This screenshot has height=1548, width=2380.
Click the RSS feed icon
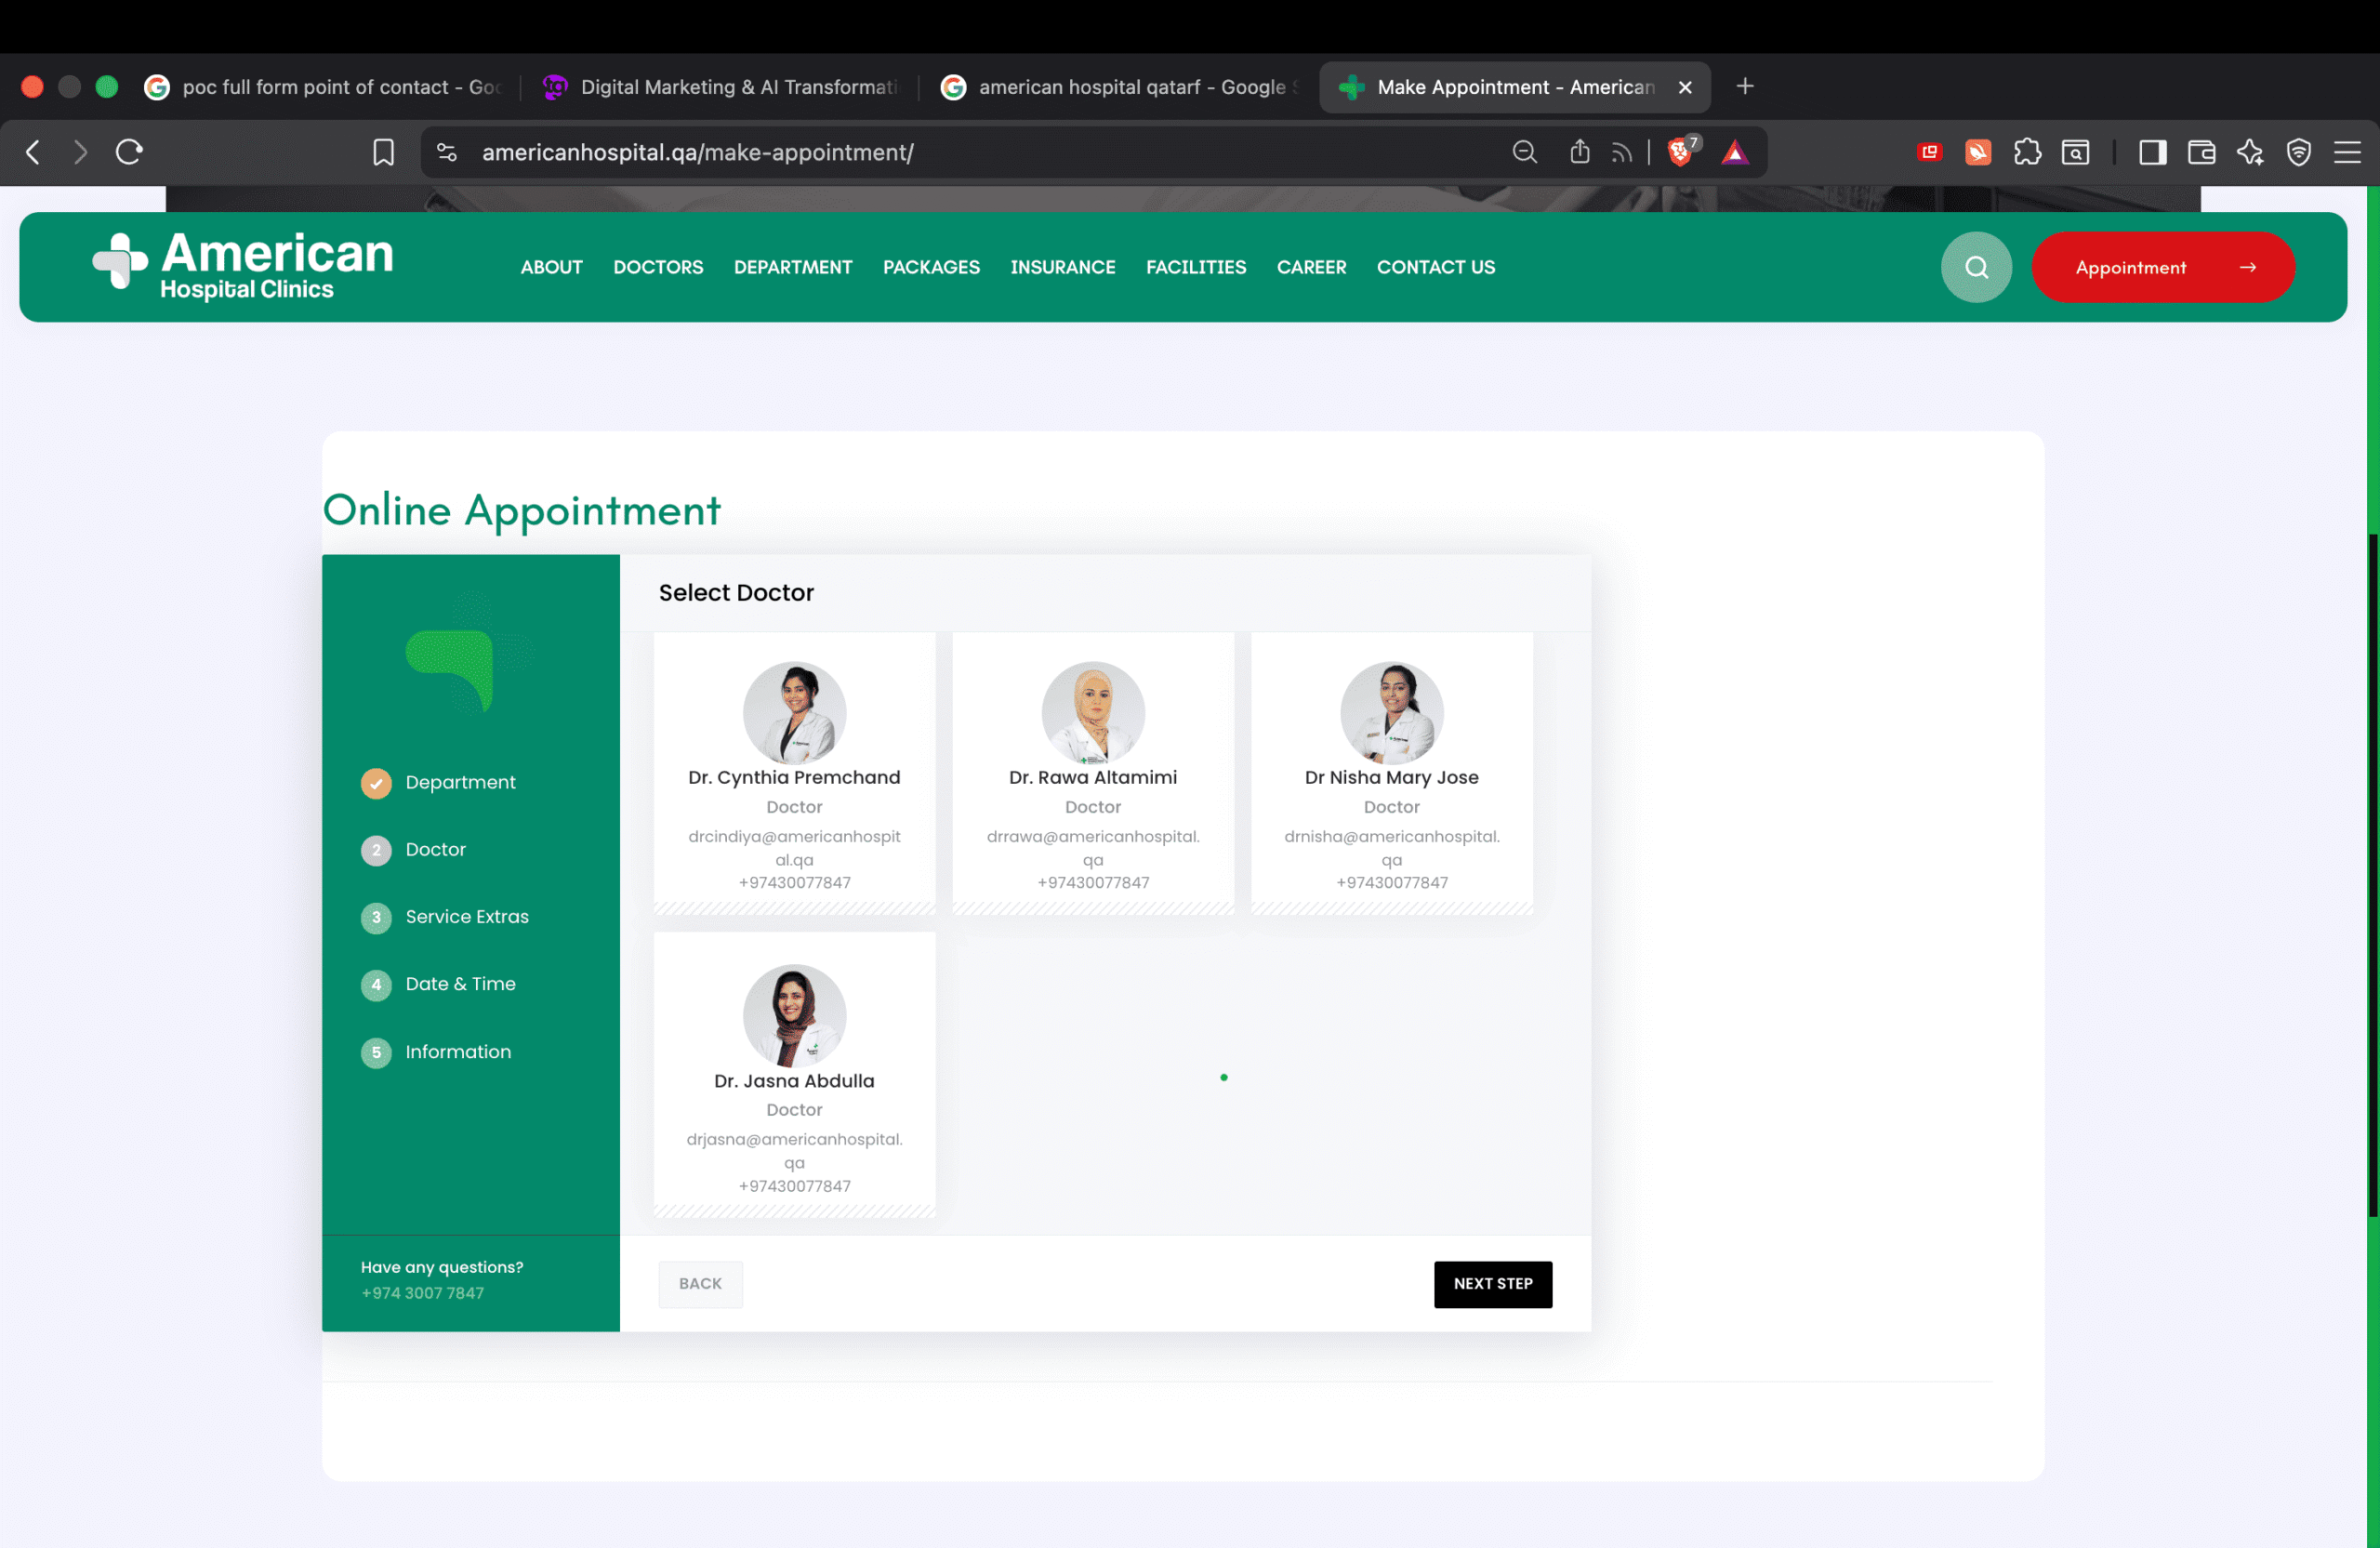[1621, 153]
